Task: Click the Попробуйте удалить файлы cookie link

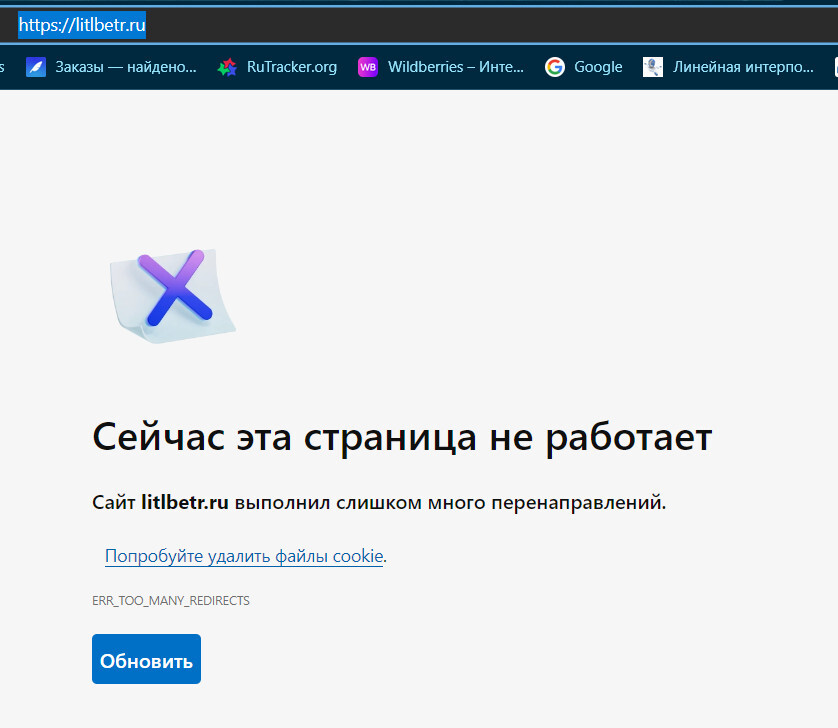Action: [244, 556]
